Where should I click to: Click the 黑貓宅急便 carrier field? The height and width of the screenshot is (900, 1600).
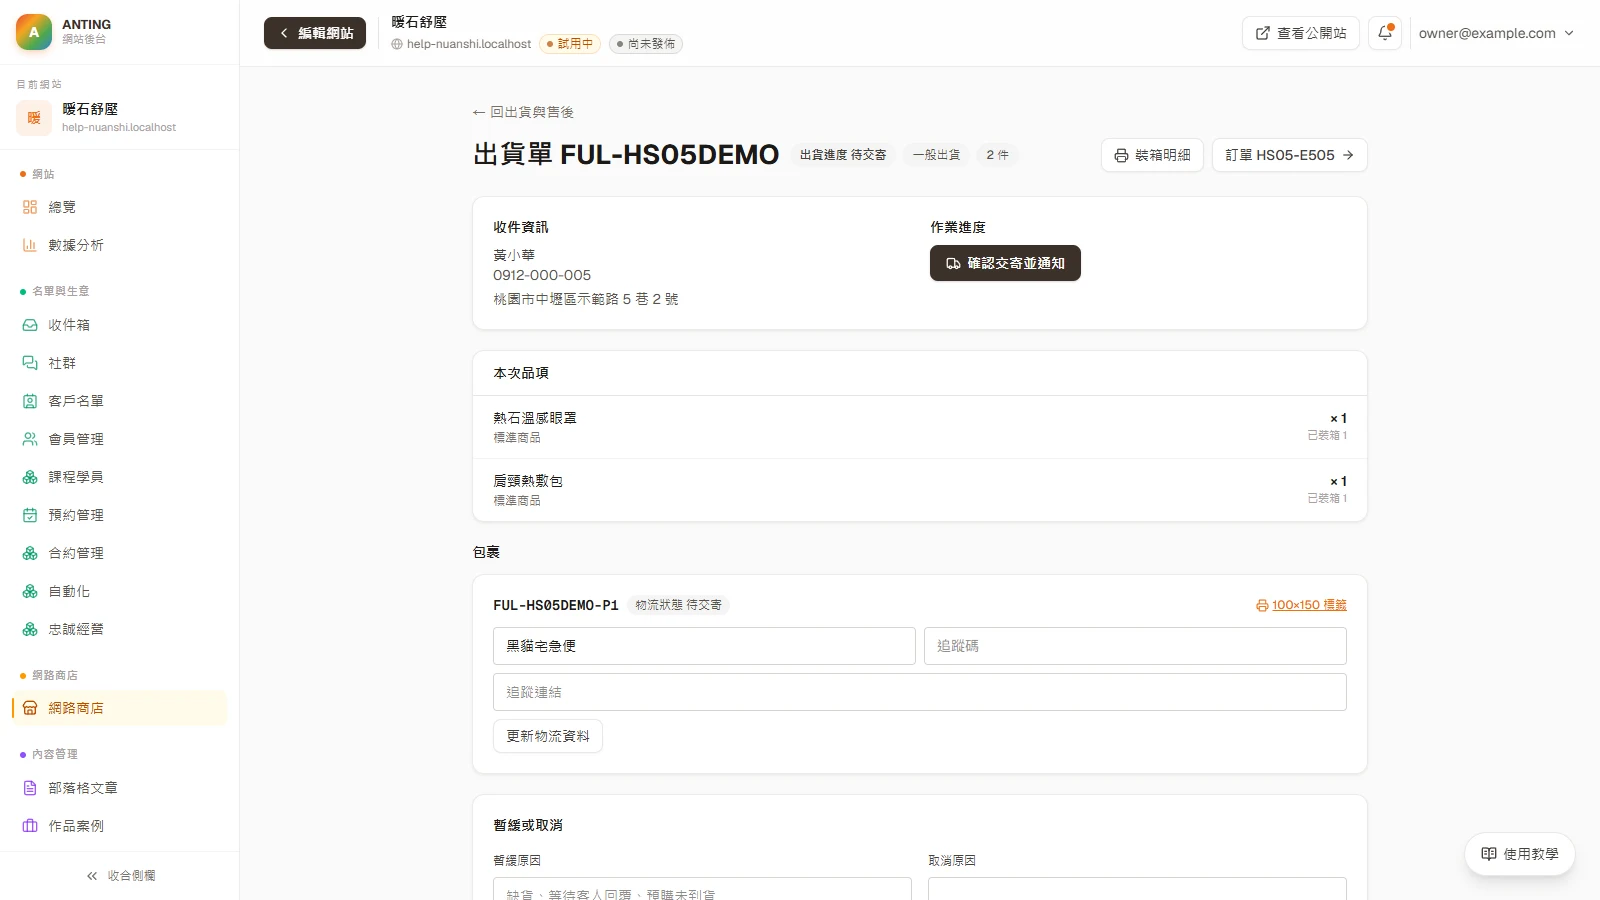click(x=704, y=646)
